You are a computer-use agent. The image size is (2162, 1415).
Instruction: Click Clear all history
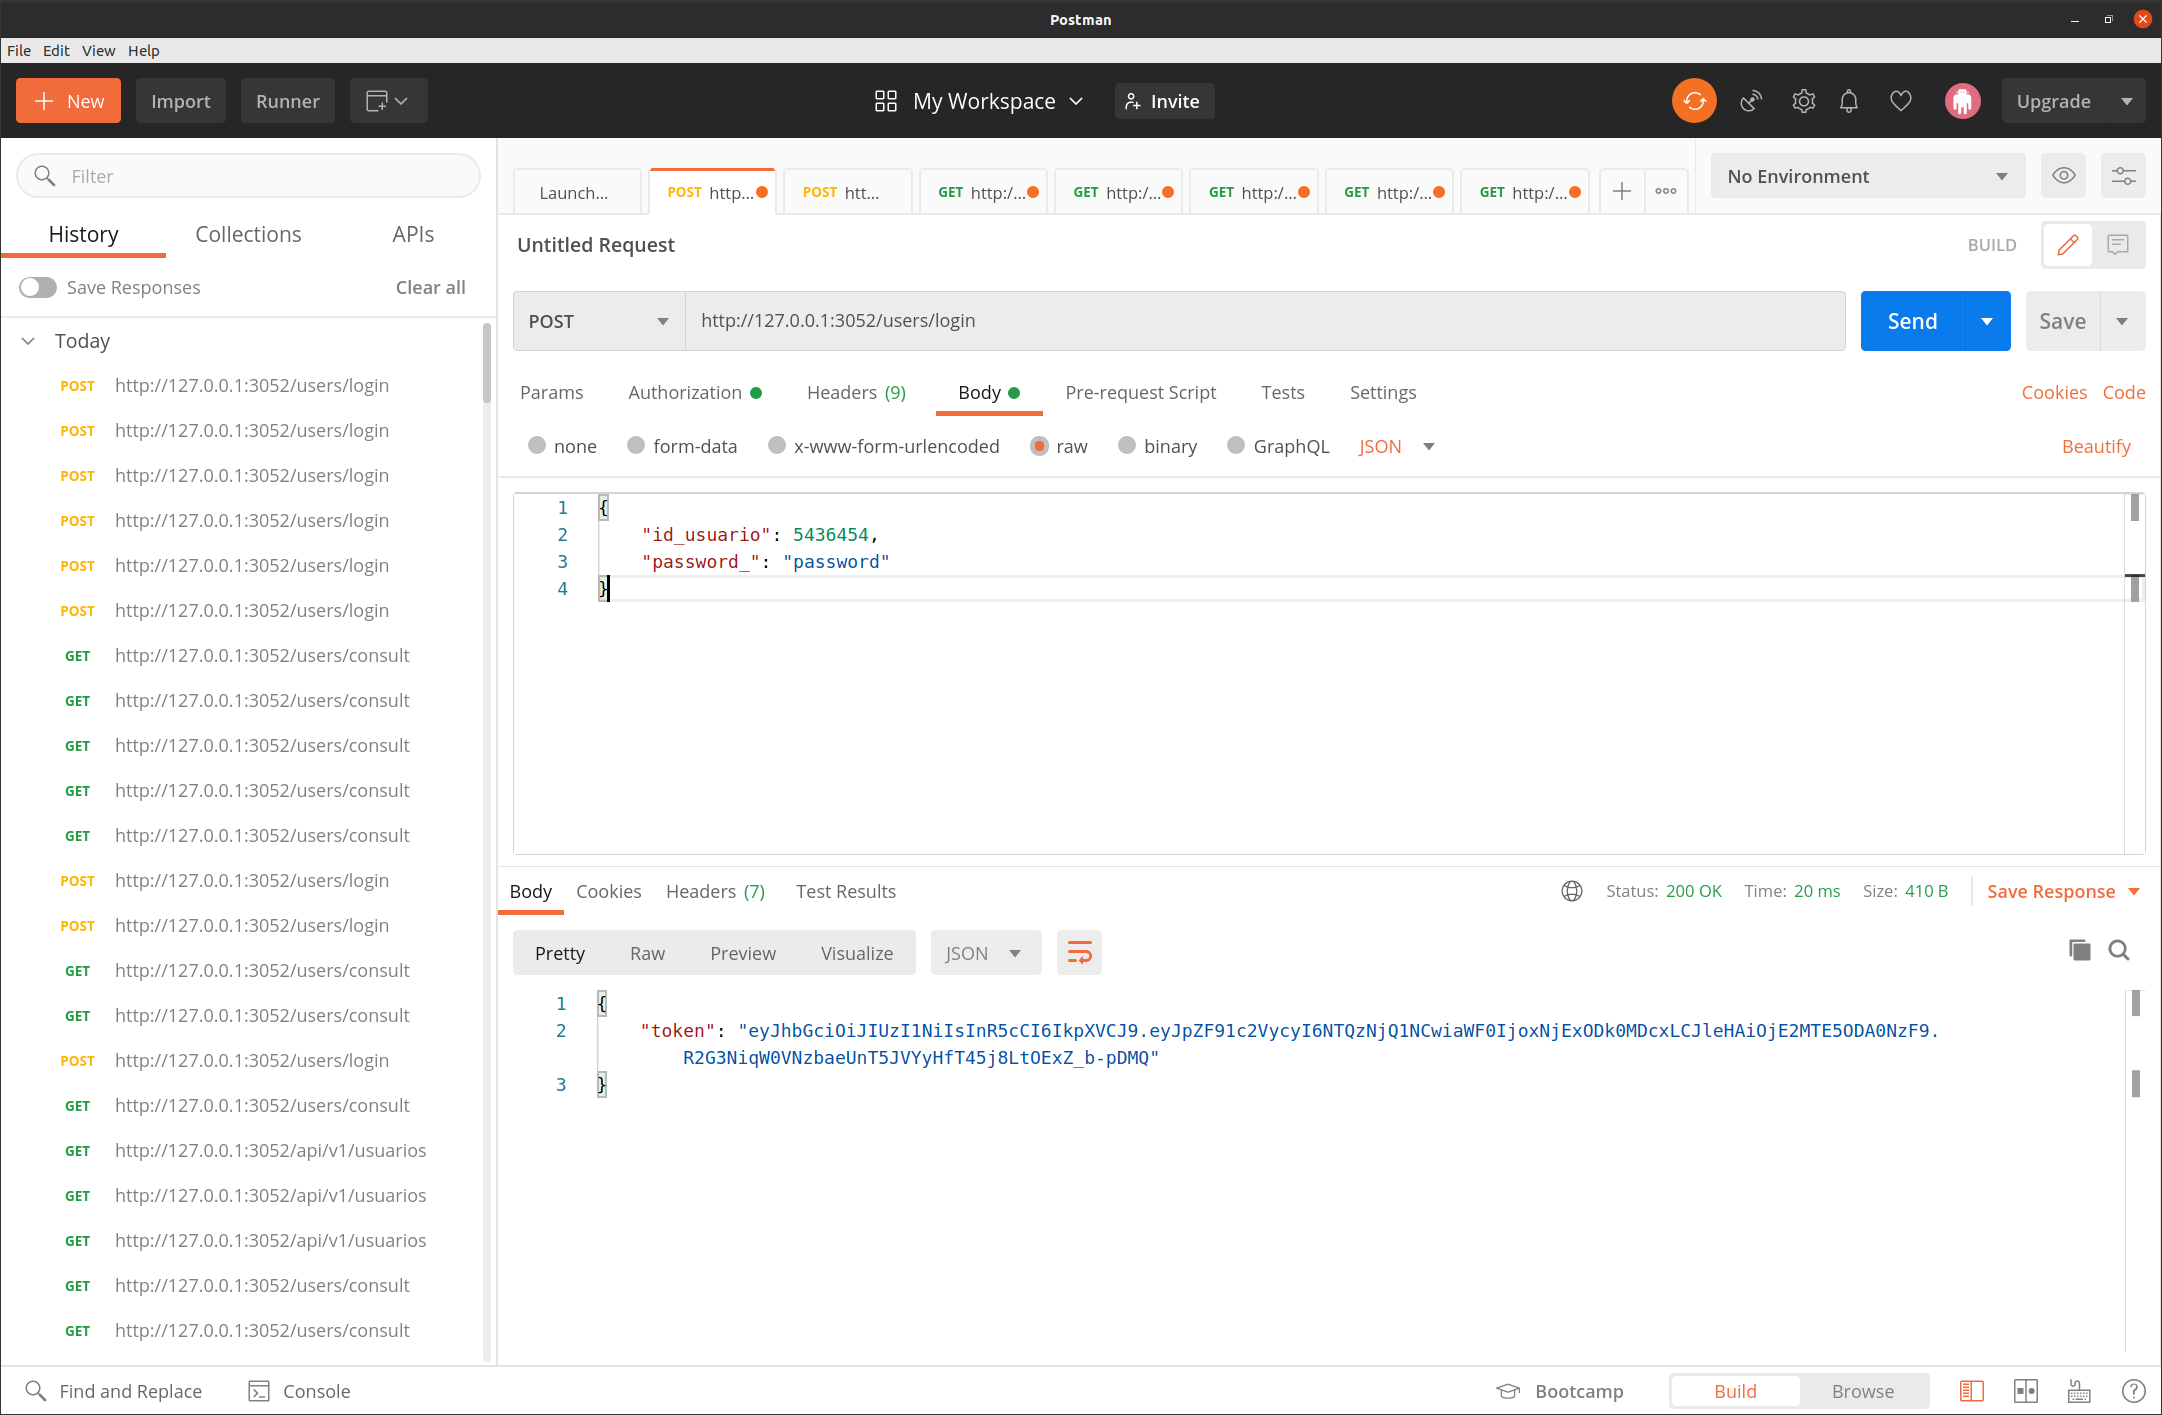[x=430, y=287]
